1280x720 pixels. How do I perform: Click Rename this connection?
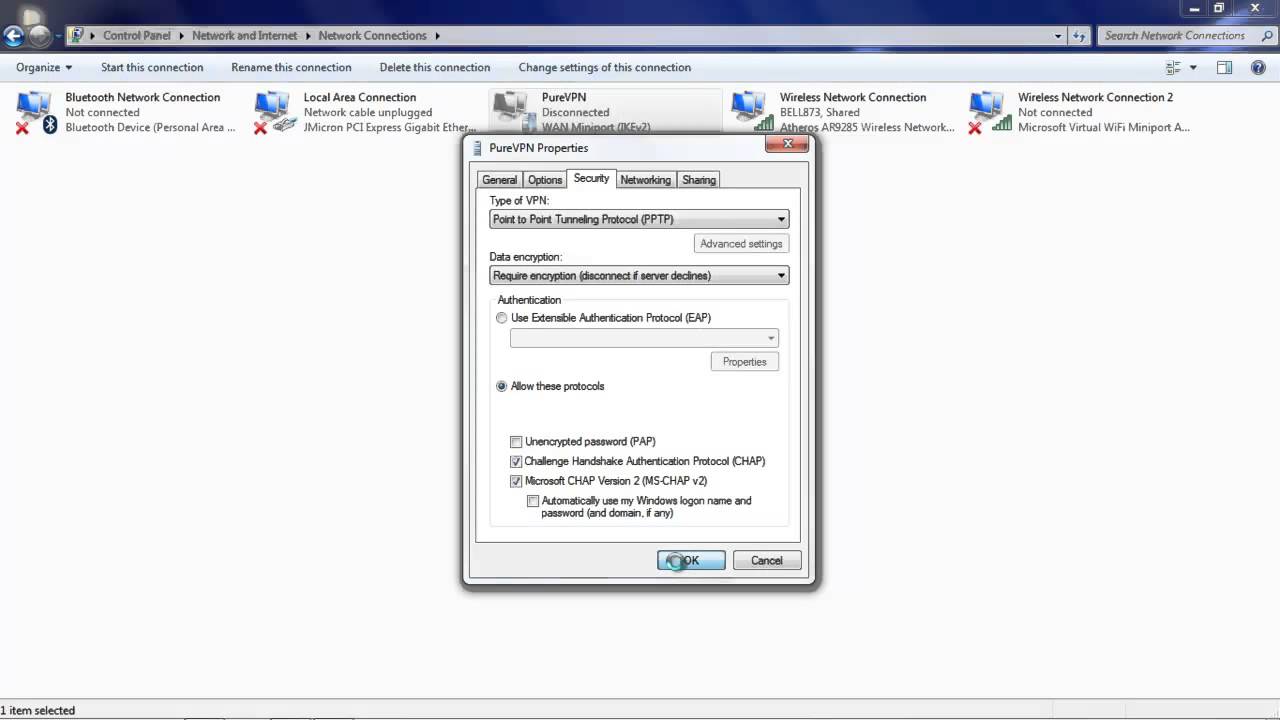point(291,67)
